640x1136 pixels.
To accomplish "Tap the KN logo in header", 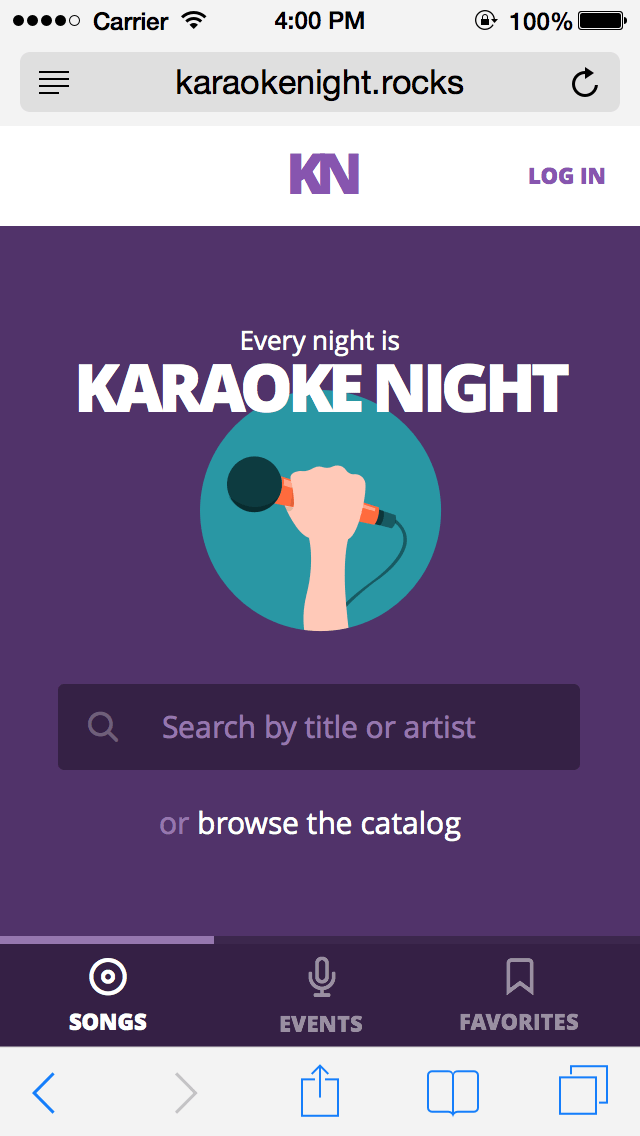I will click(324, 175).
